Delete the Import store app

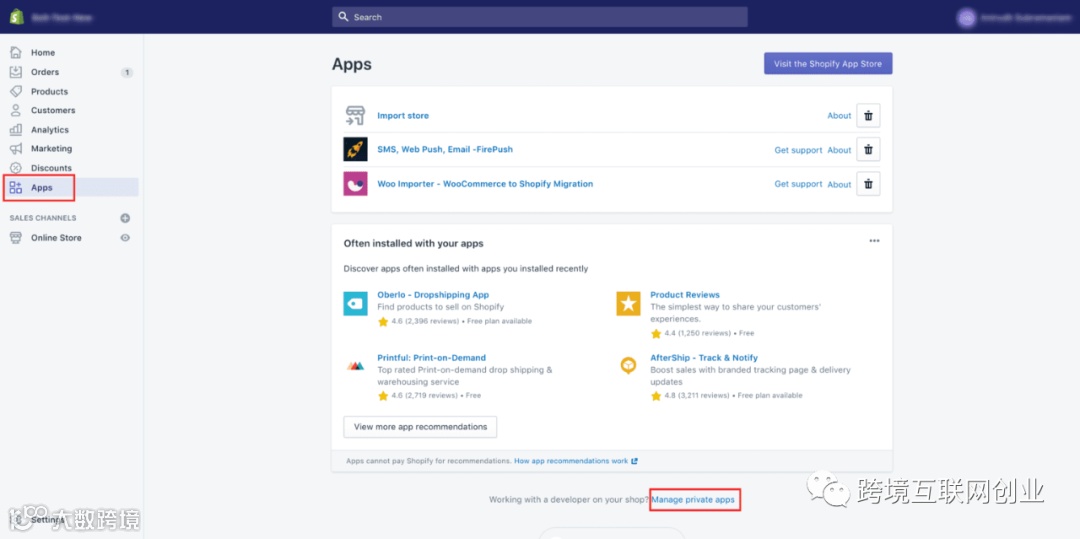click(868, 116)
